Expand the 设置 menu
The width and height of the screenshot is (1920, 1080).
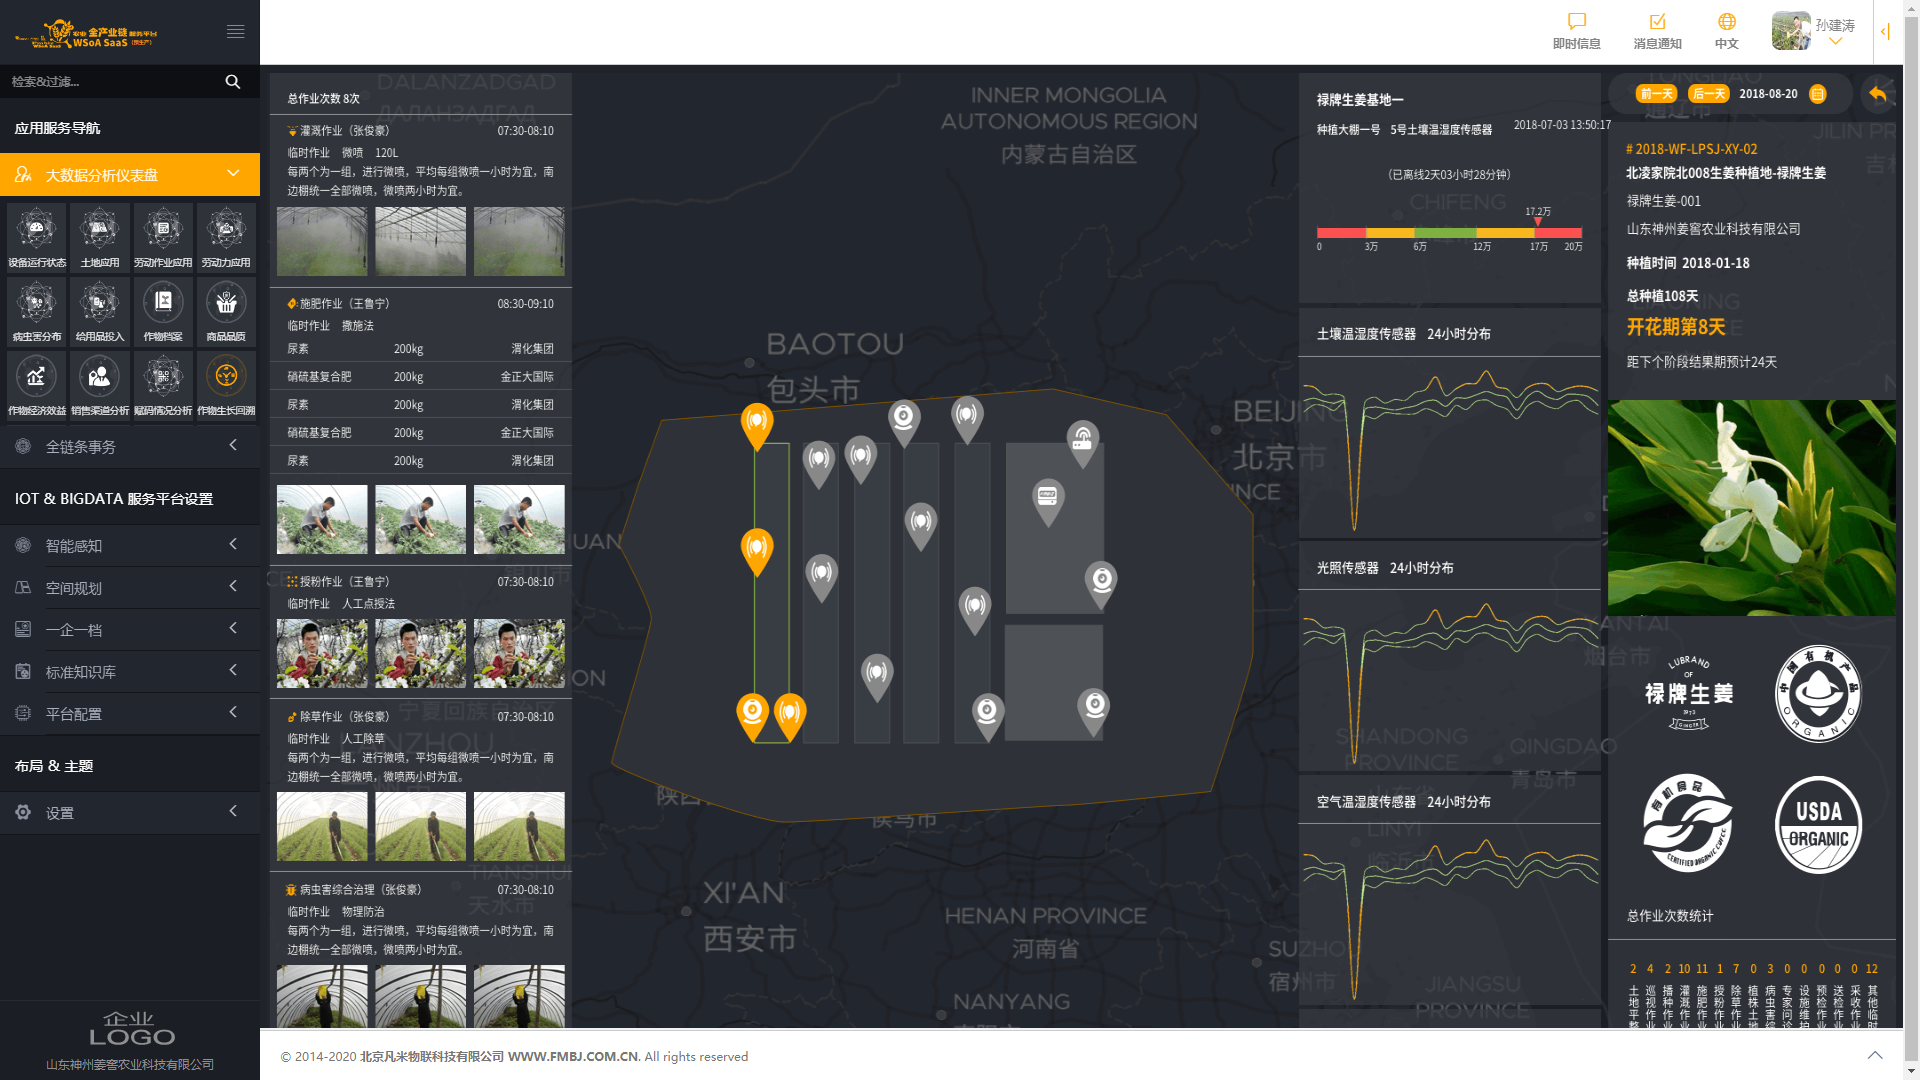[130, 812]
